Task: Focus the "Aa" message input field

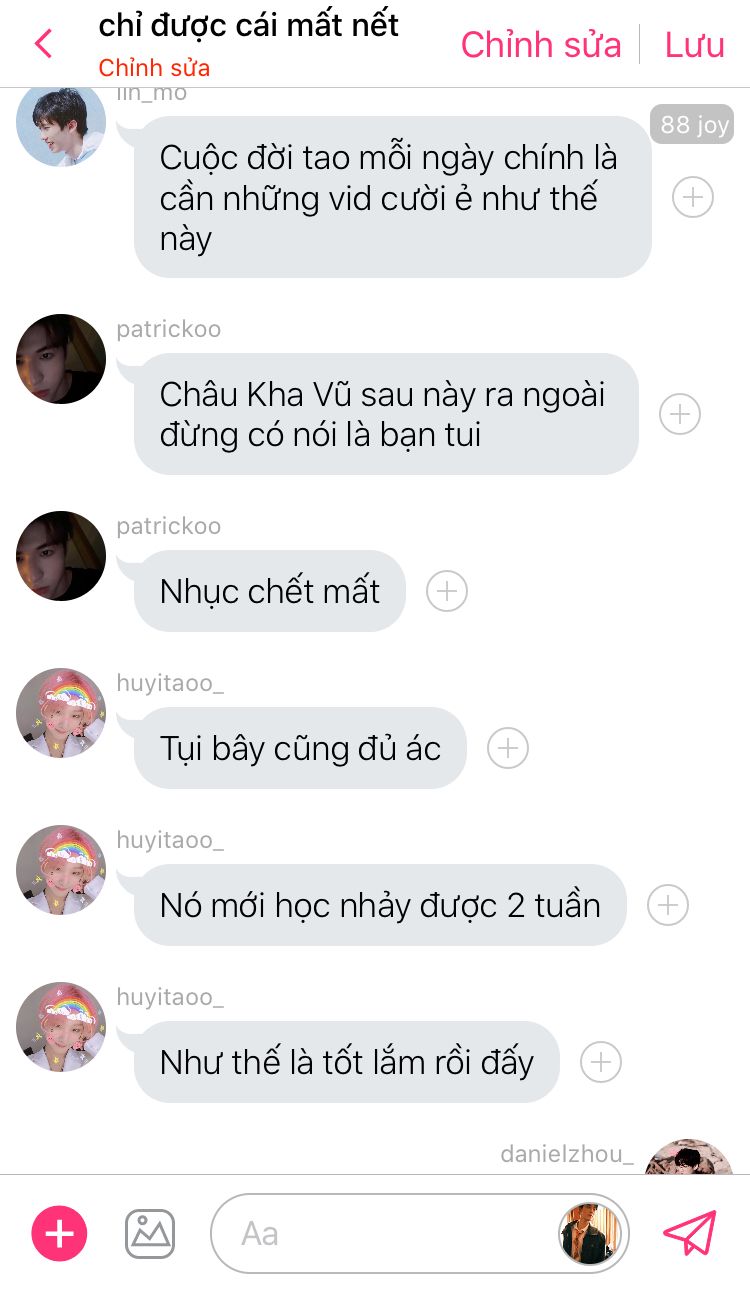Action: (385, 1233)
